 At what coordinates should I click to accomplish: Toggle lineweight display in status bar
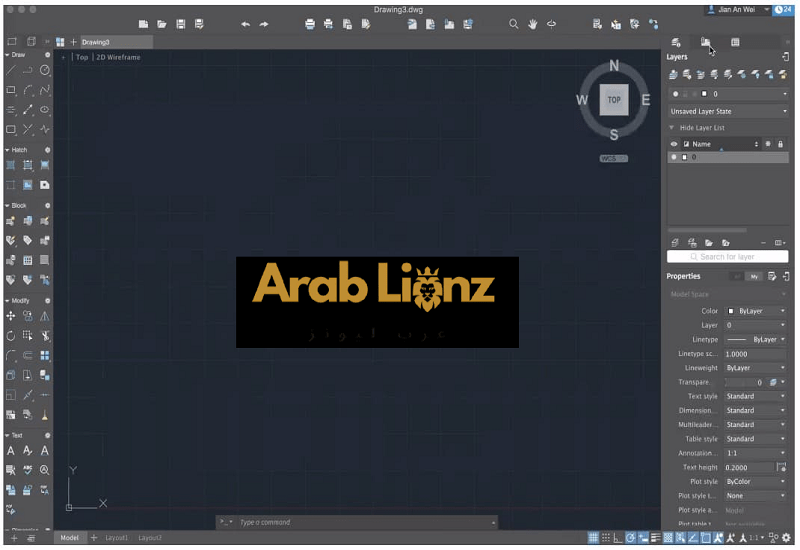(656, 537)
